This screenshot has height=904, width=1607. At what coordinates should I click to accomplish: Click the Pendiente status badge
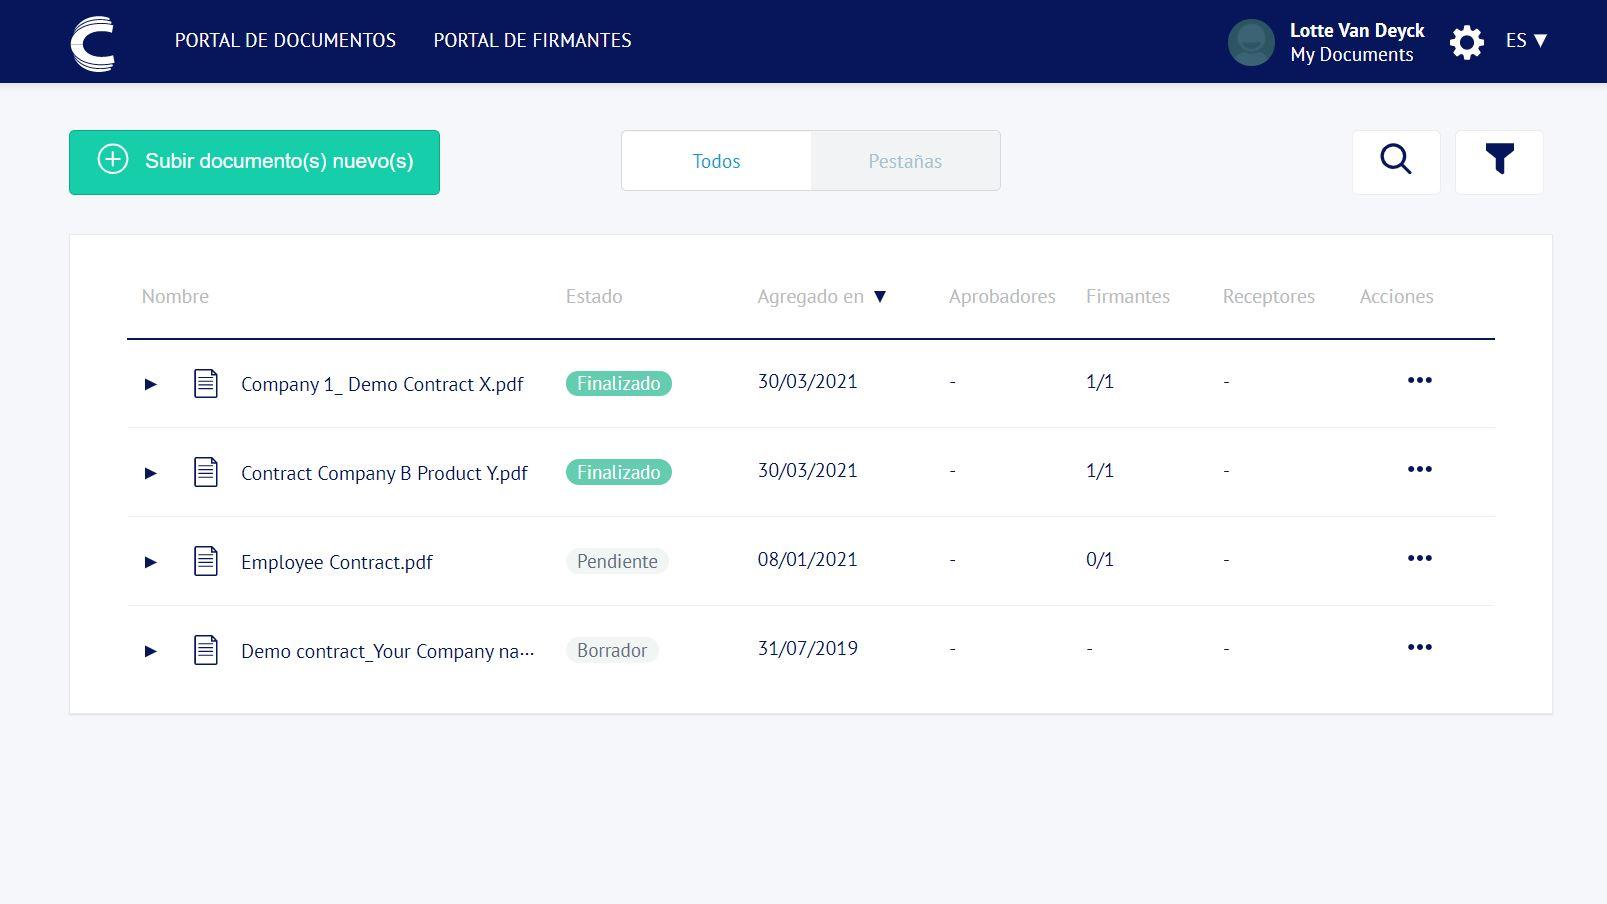617,561
